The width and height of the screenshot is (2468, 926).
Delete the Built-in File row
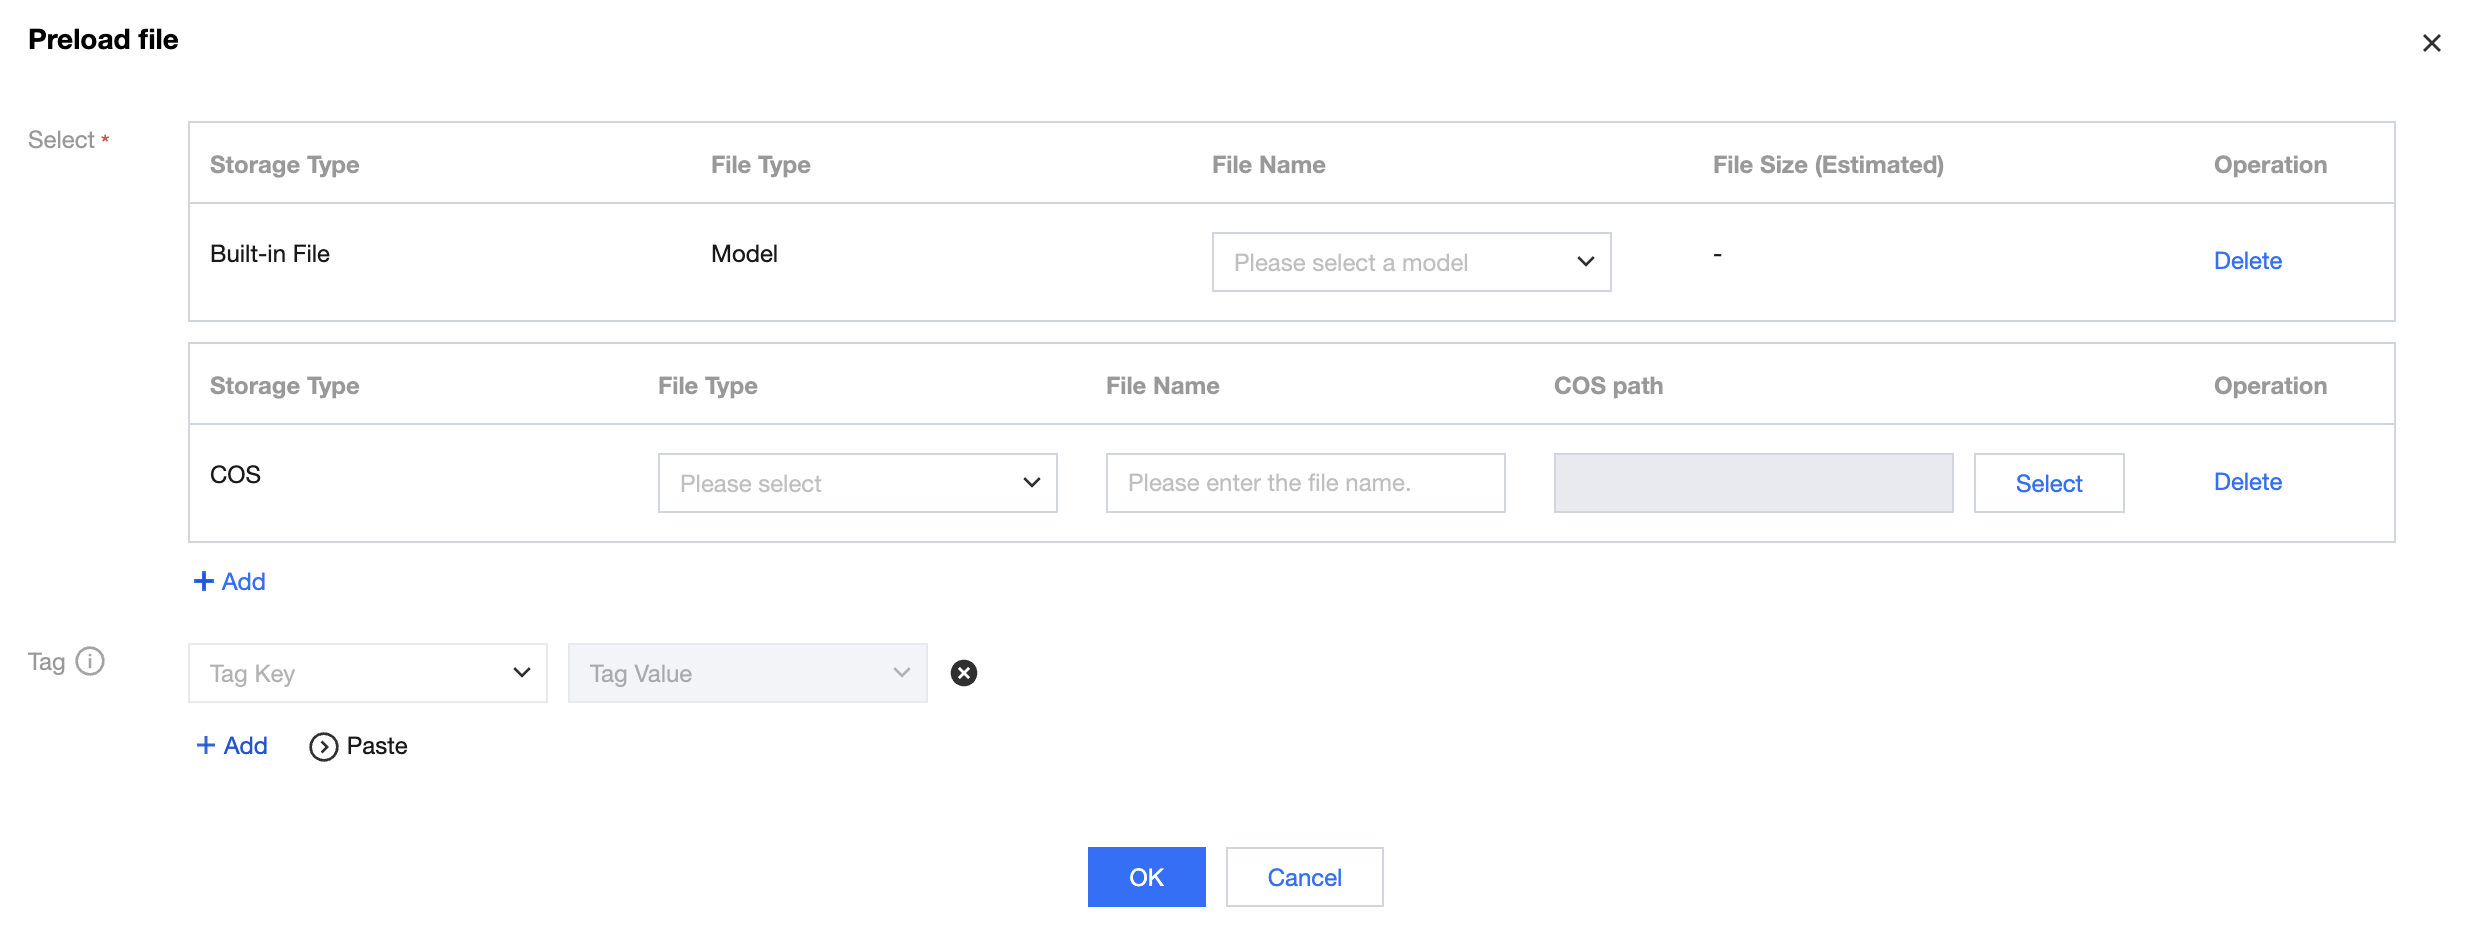tap(2247, 261)
